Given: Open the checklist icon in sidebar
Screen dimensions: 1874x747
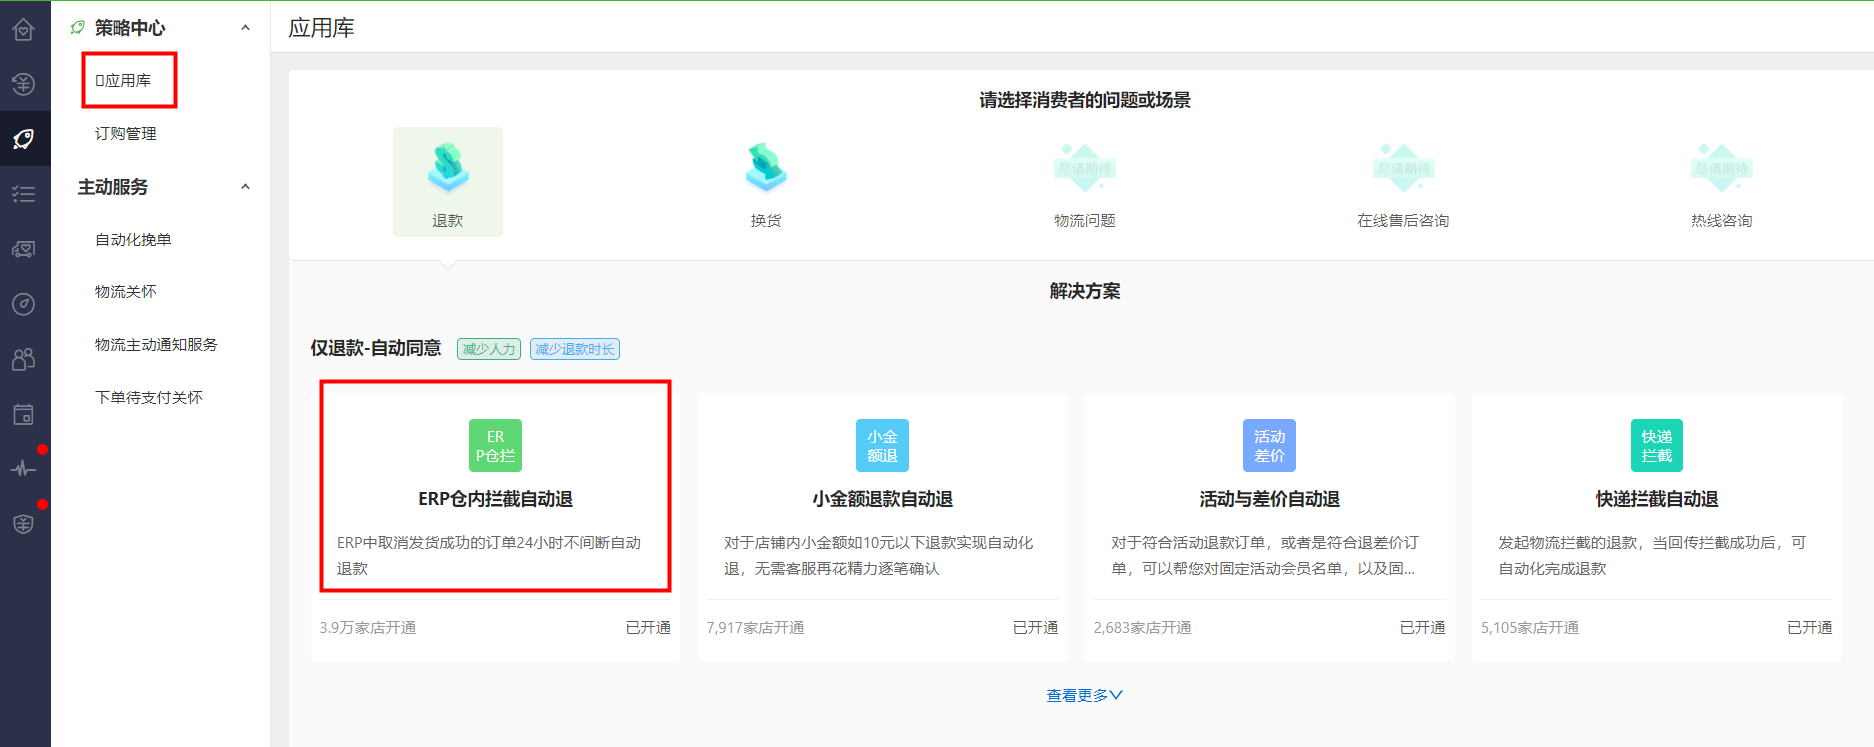Looking at the screenshot, I should [24, 194].
